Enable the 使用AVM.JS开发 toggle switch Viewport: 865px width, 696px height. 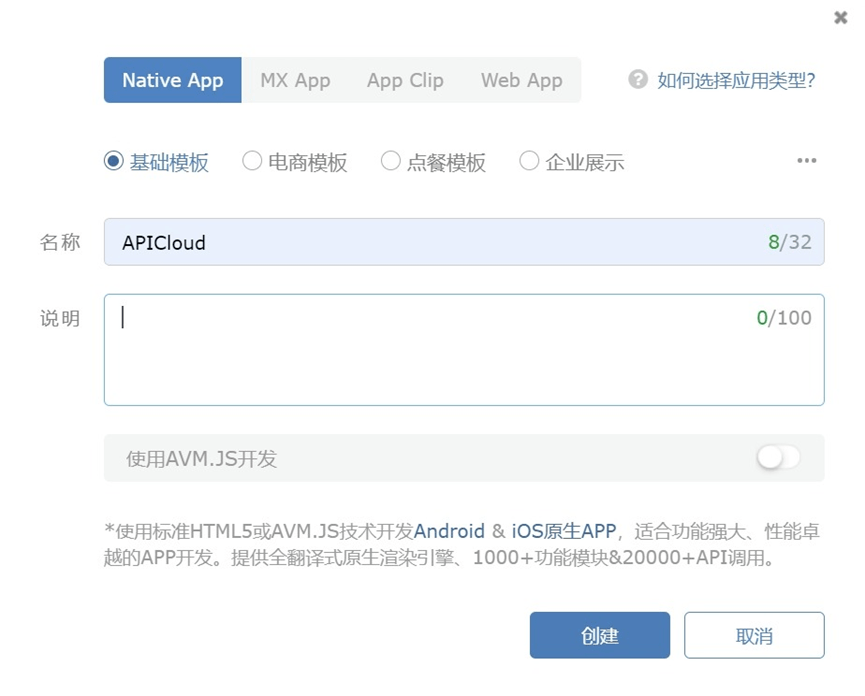point(778,457)
